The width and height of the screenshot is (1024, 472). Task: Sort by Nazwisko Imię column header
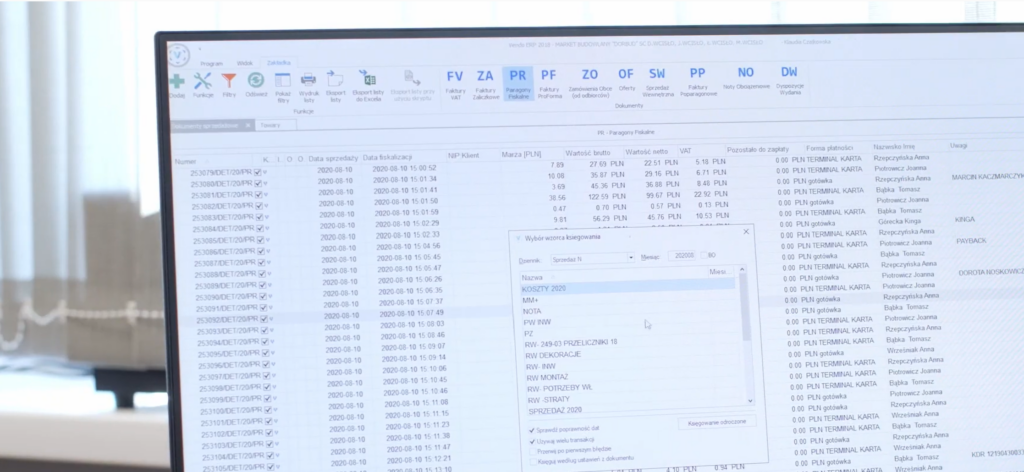click(893, 147)
